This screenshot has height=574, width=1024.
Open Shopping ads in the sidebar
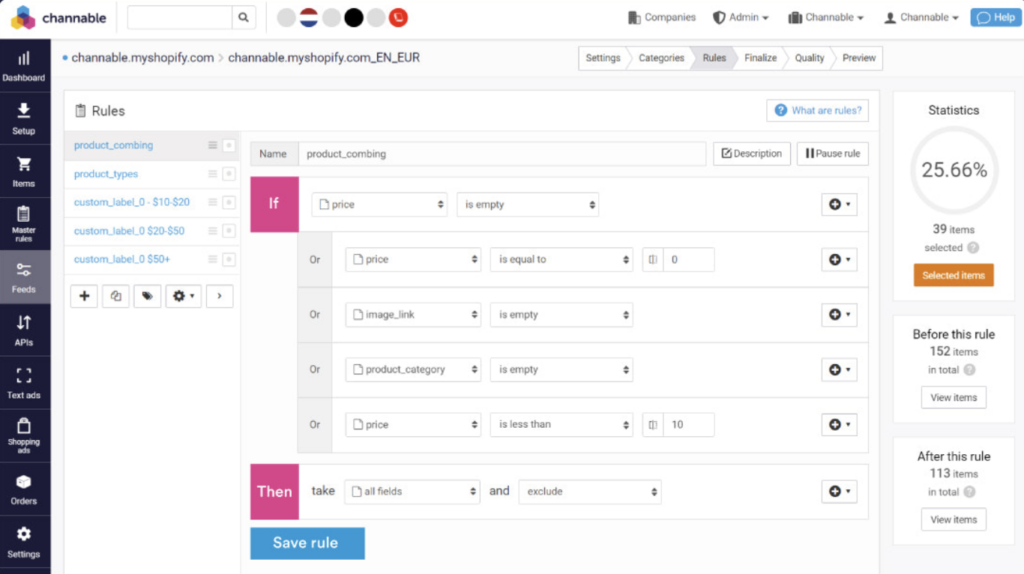tap(24, 436)
